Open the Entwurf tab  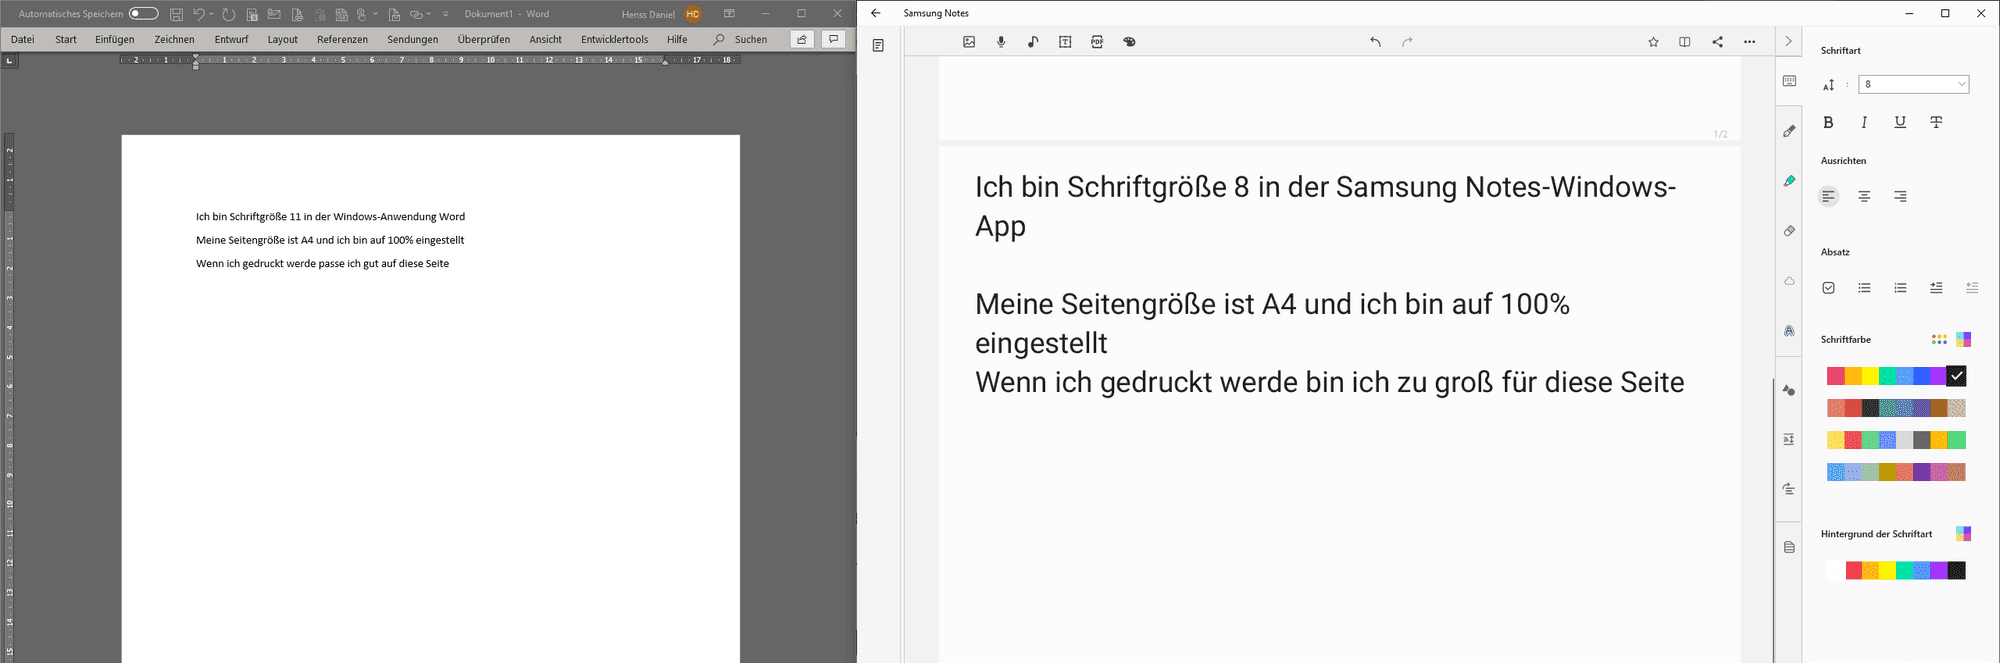pos(231,39)
